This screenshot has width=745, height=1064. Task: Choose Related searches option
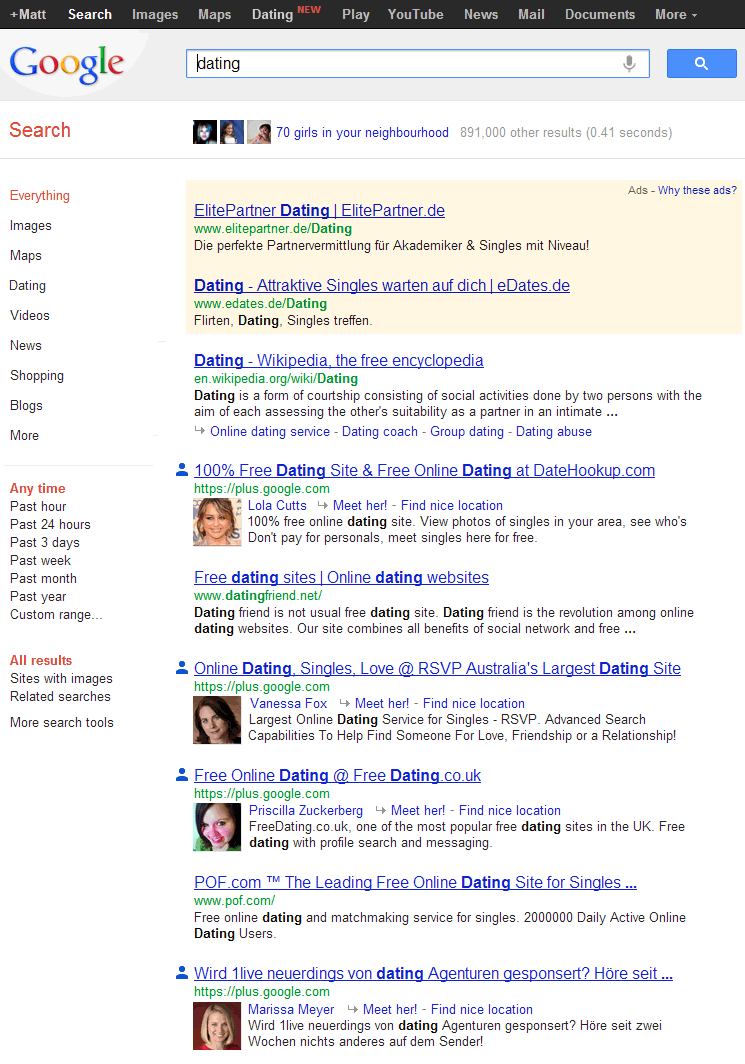60,696
